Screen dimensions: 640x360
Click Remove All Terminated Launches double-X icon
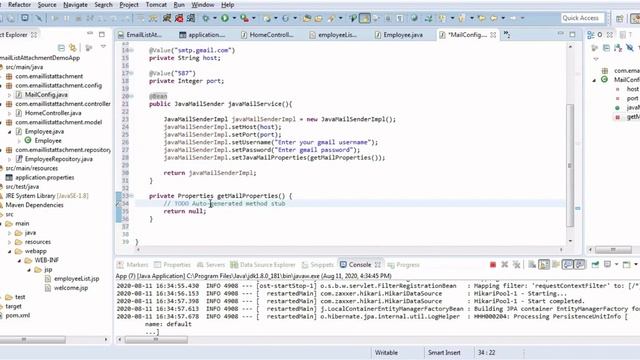517,265
